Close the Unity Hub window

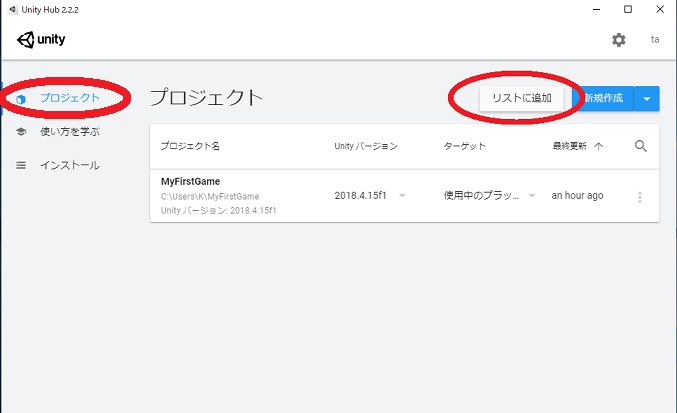[660, 9]
